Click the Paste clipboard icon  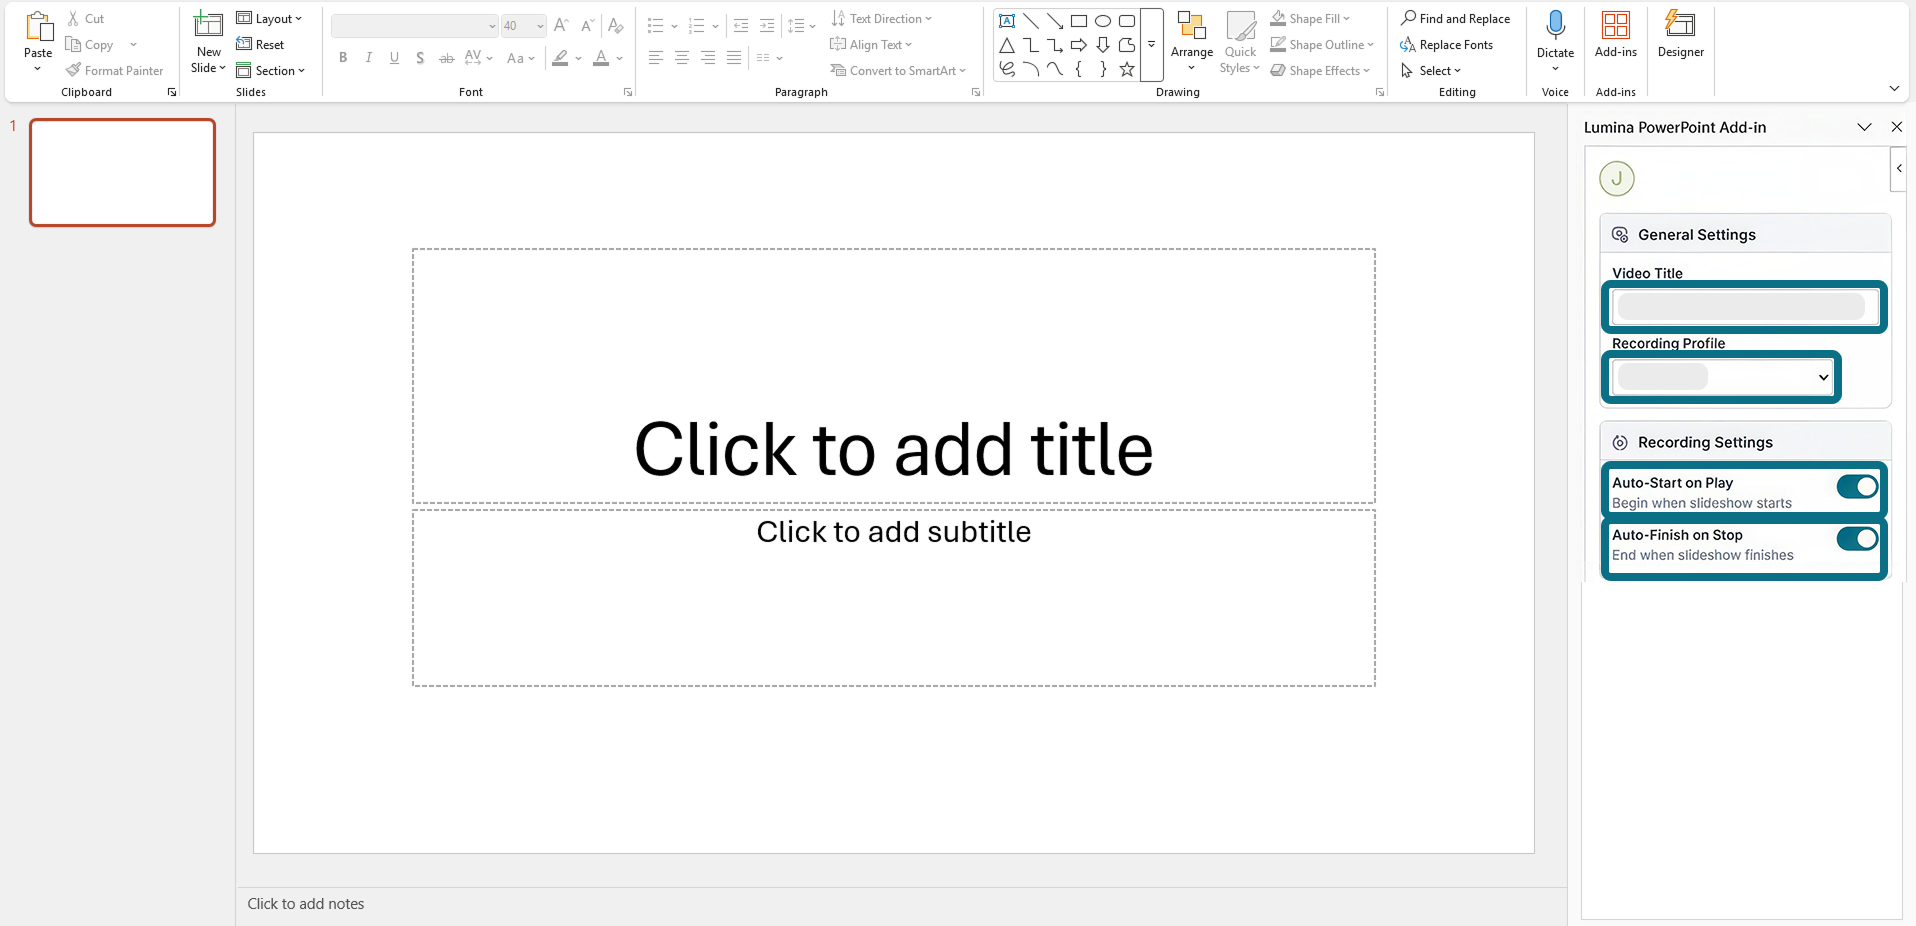38,27
